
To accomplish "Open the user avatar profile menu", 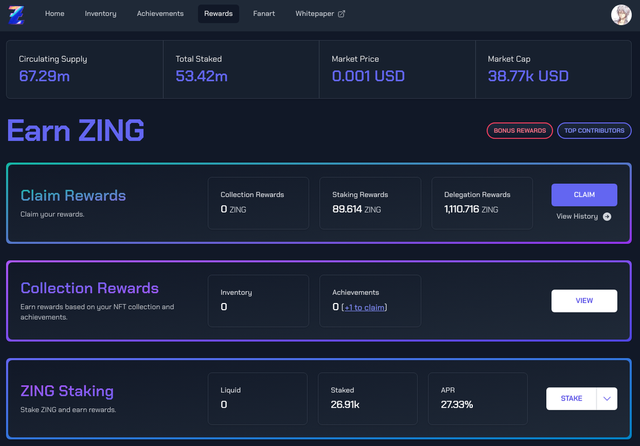I will (621, 15).
